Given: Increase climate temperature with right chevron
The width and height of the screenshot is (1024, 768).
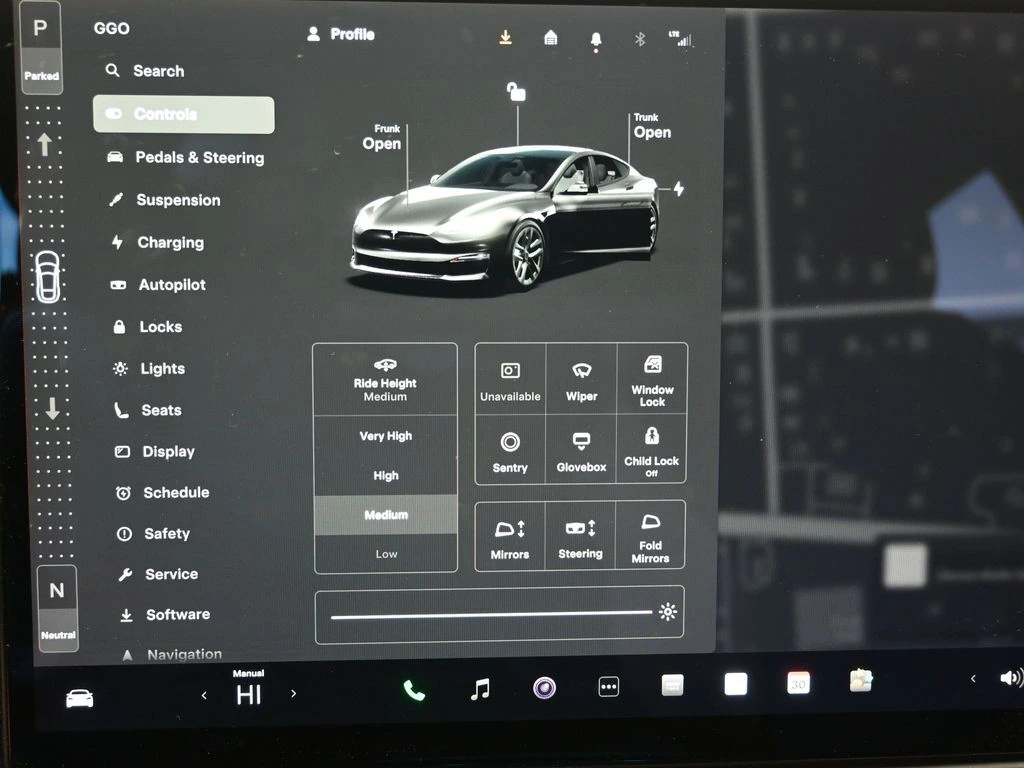Looking at the screenshot, I should coord(293,694).
